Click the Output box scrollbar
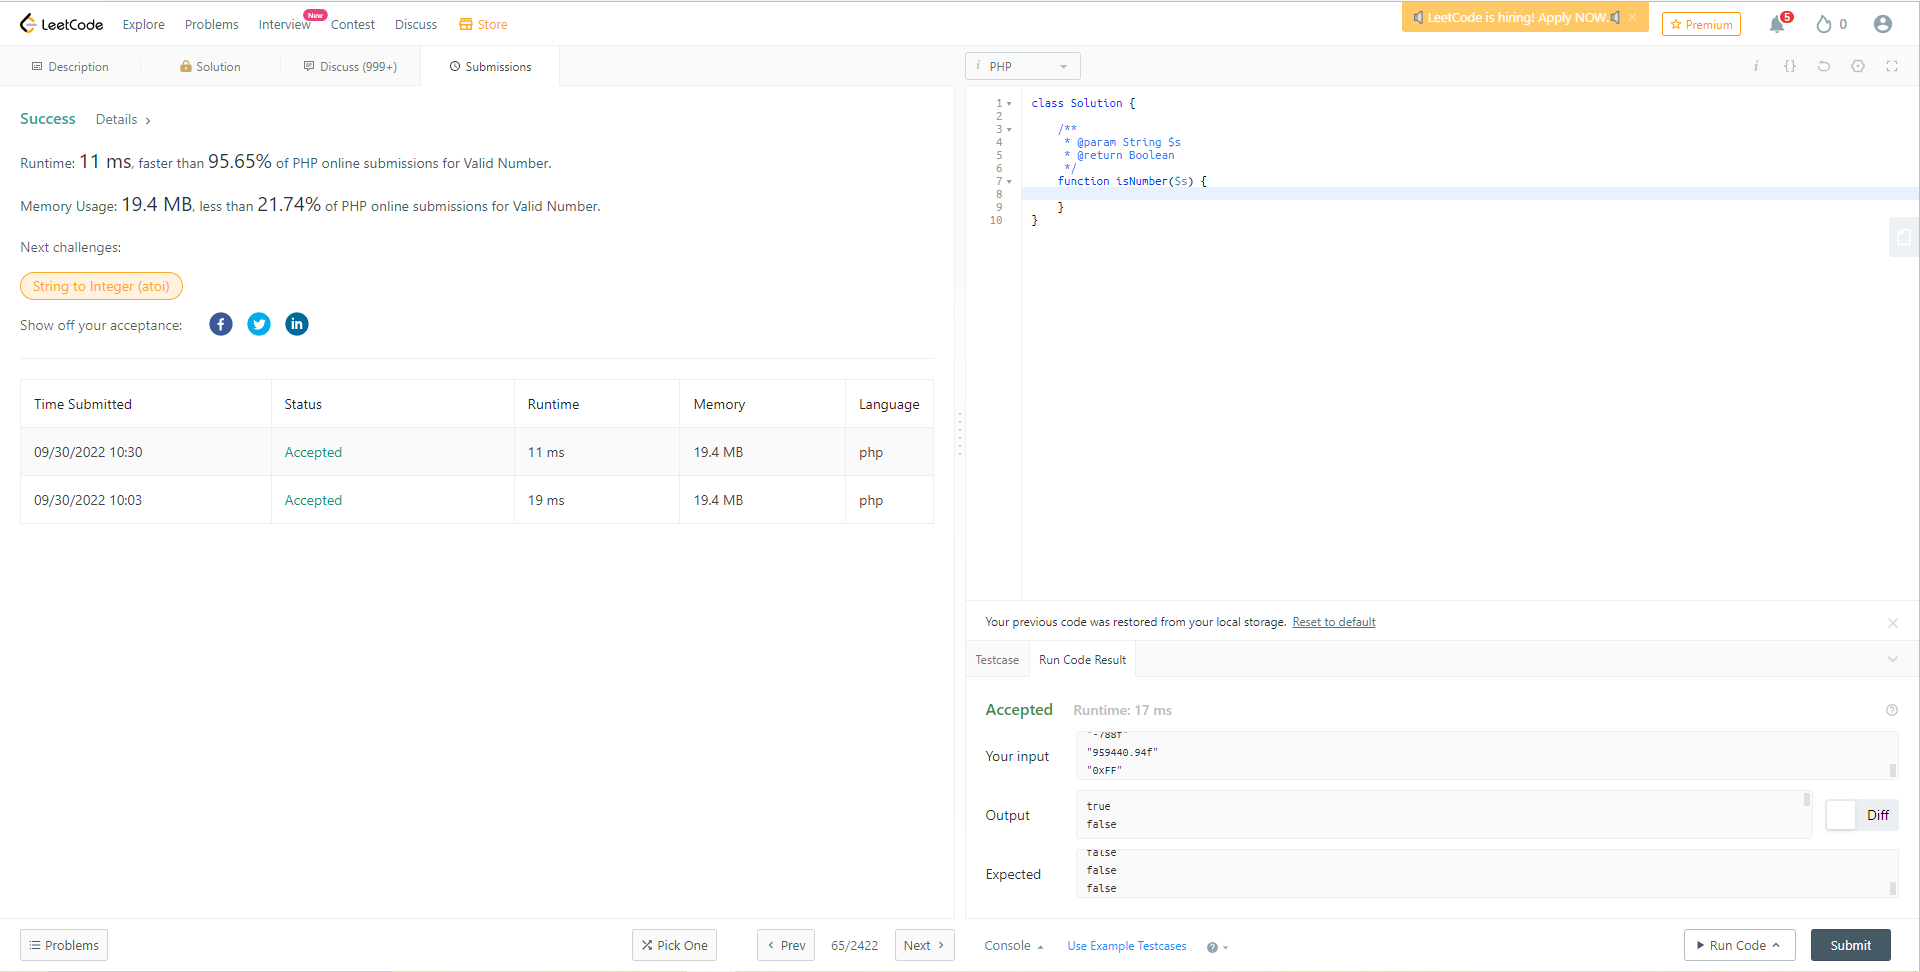This screenshot has height=972, width=1920. [1807, 799]
